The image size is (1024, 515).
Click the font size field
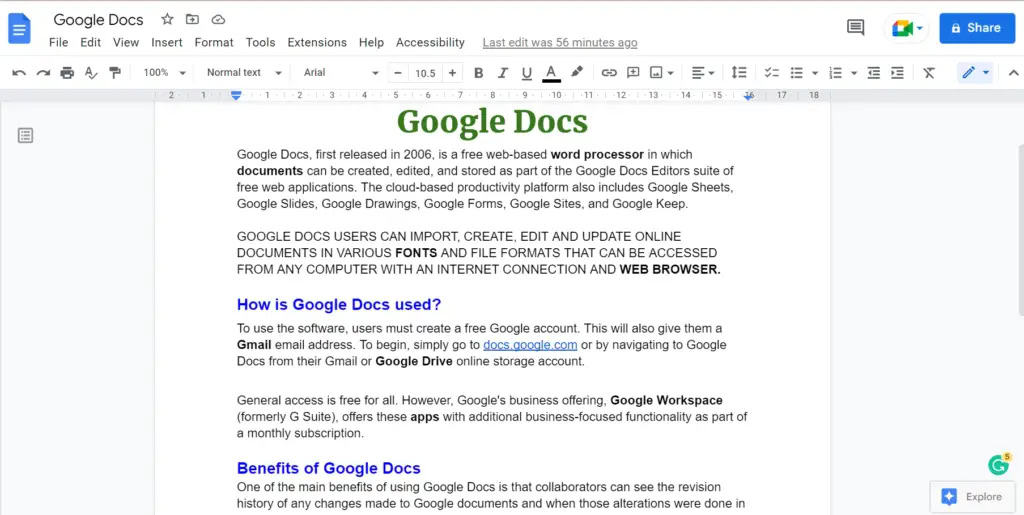pyautogui.click(x=425, y=73)
